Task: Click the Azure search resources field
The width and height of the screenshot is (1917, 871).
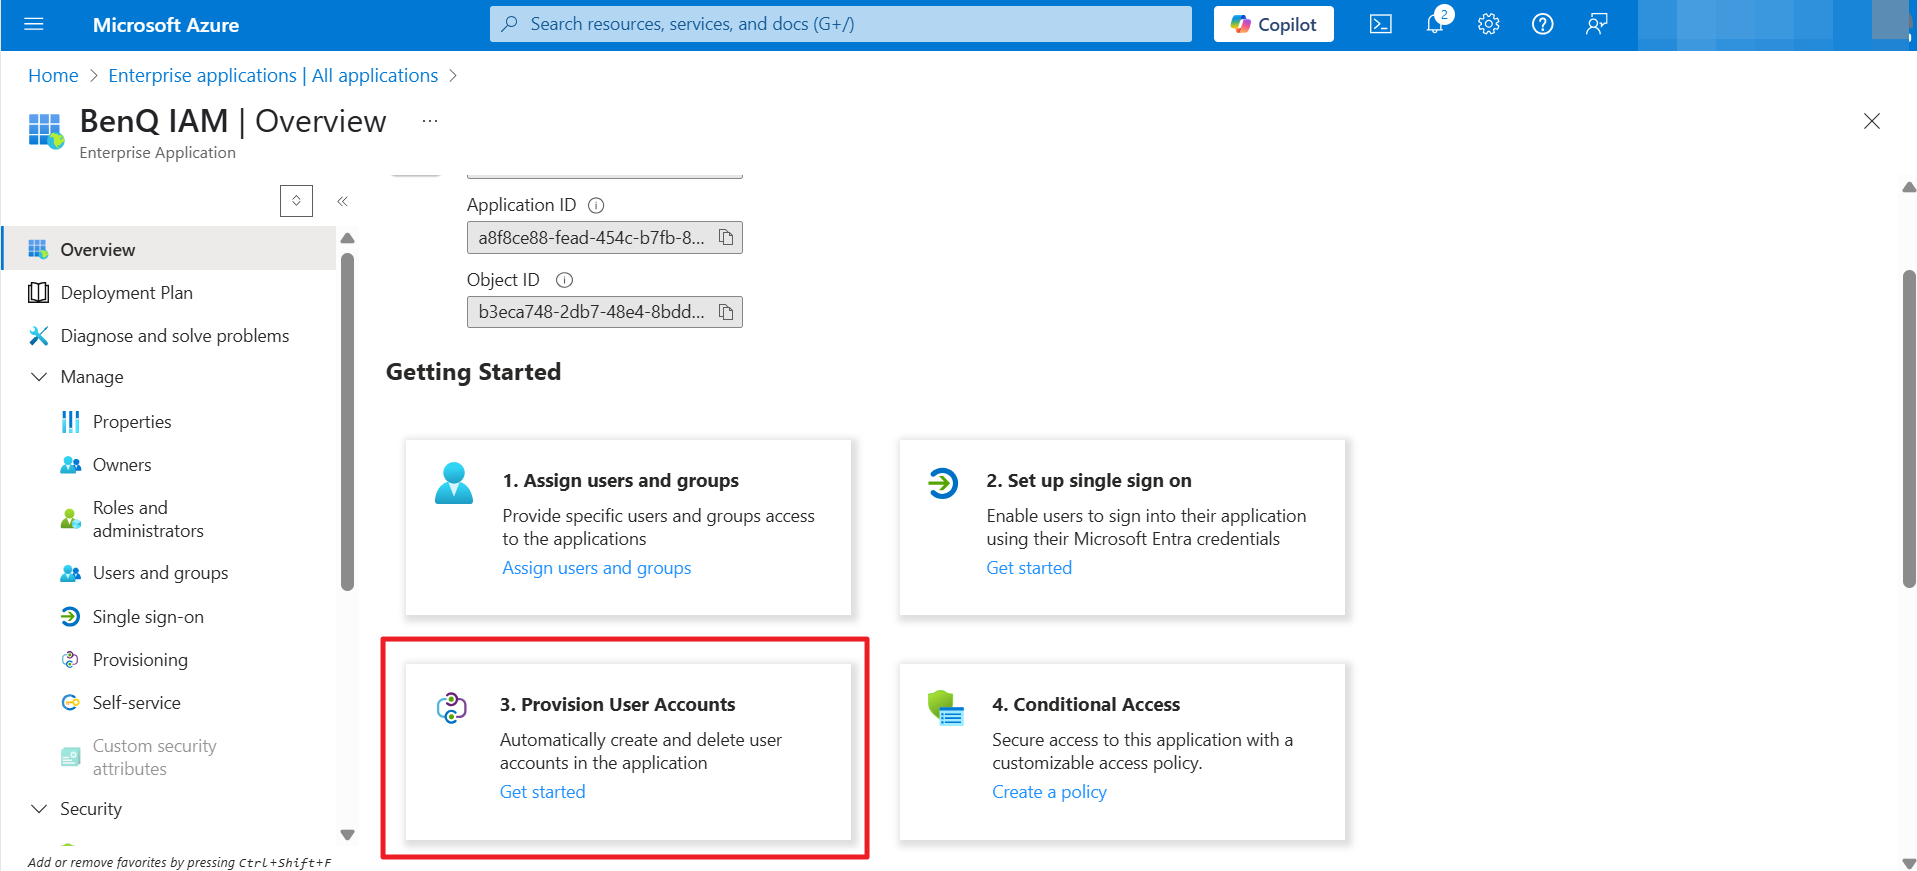Action: [x=840, y=24]
